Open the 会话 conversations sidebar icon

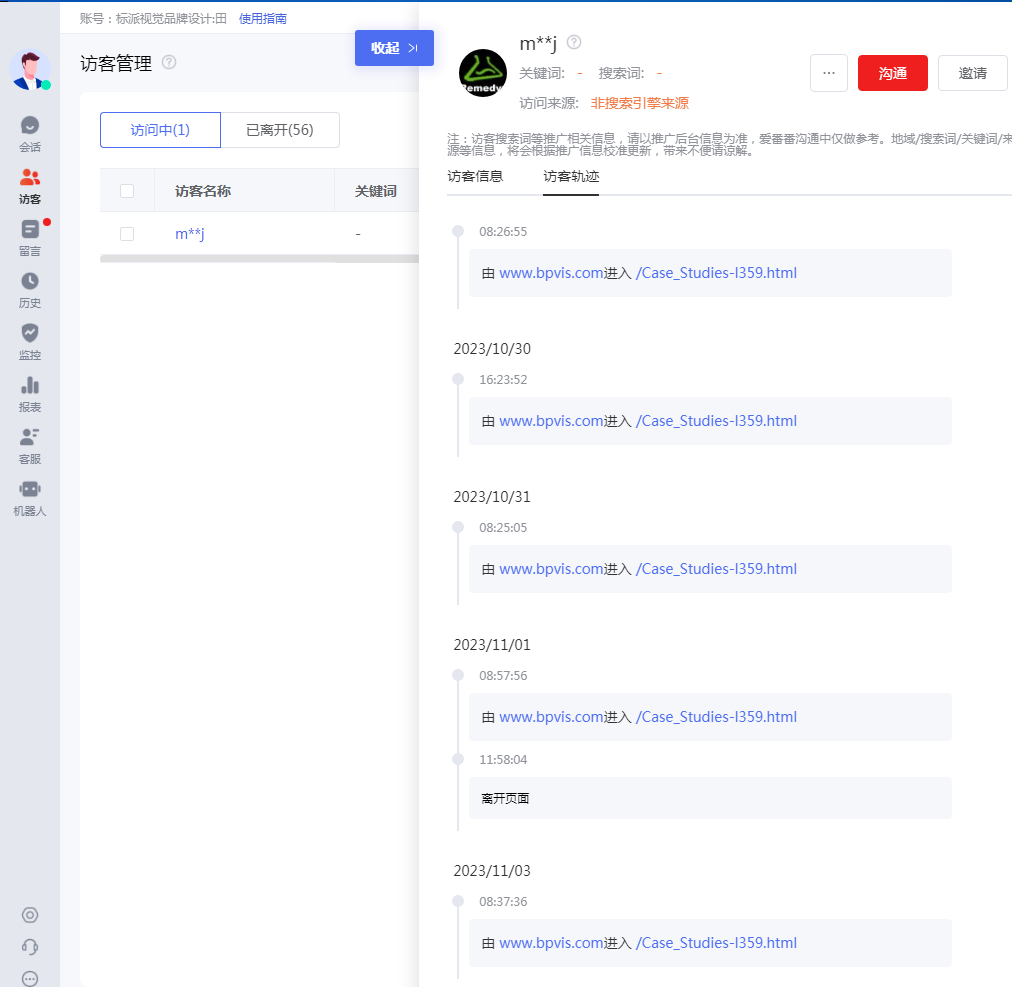pos(30,134)
